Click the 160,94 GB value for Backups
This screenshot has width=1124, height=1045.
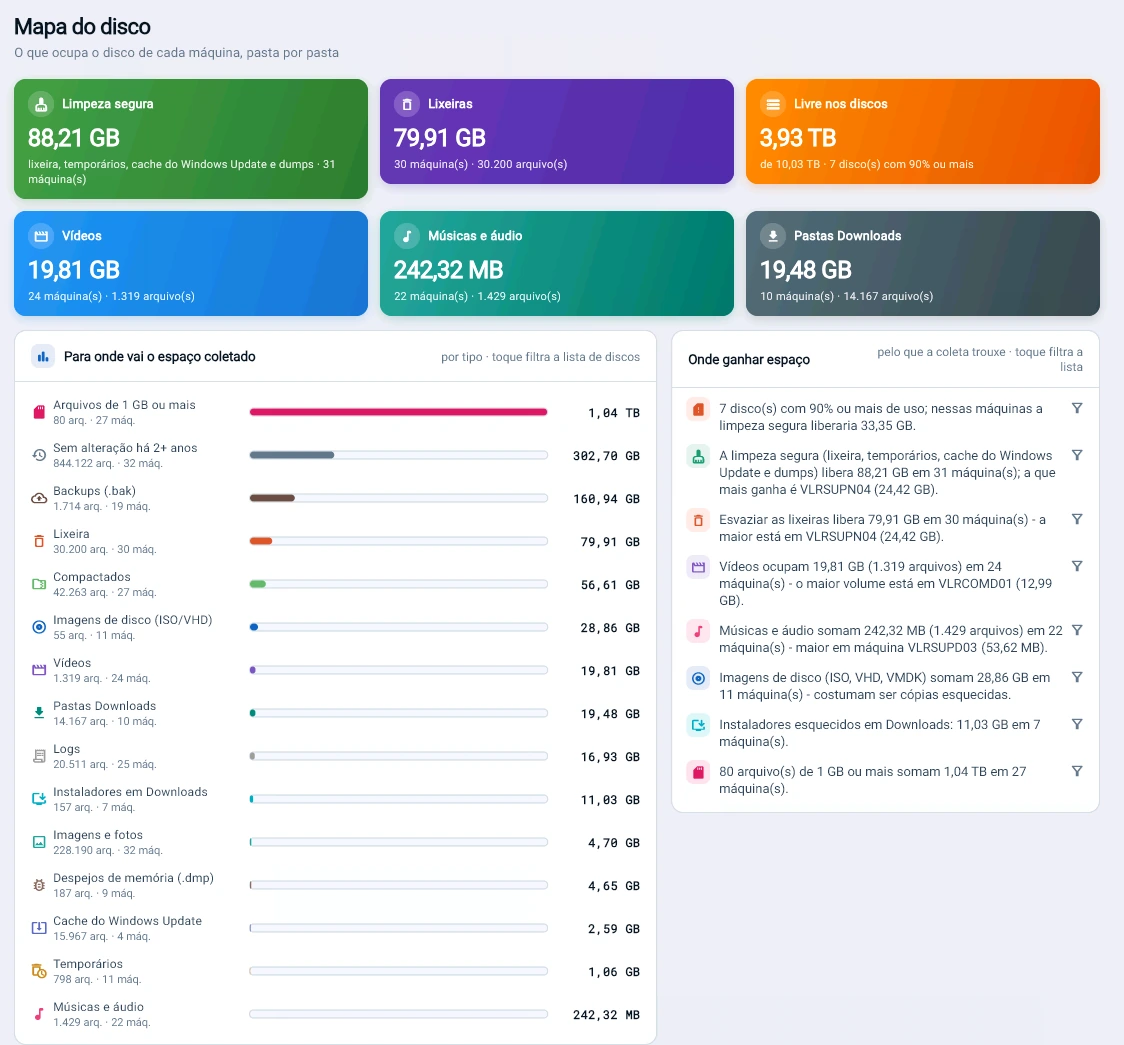(x=606, y=499)
